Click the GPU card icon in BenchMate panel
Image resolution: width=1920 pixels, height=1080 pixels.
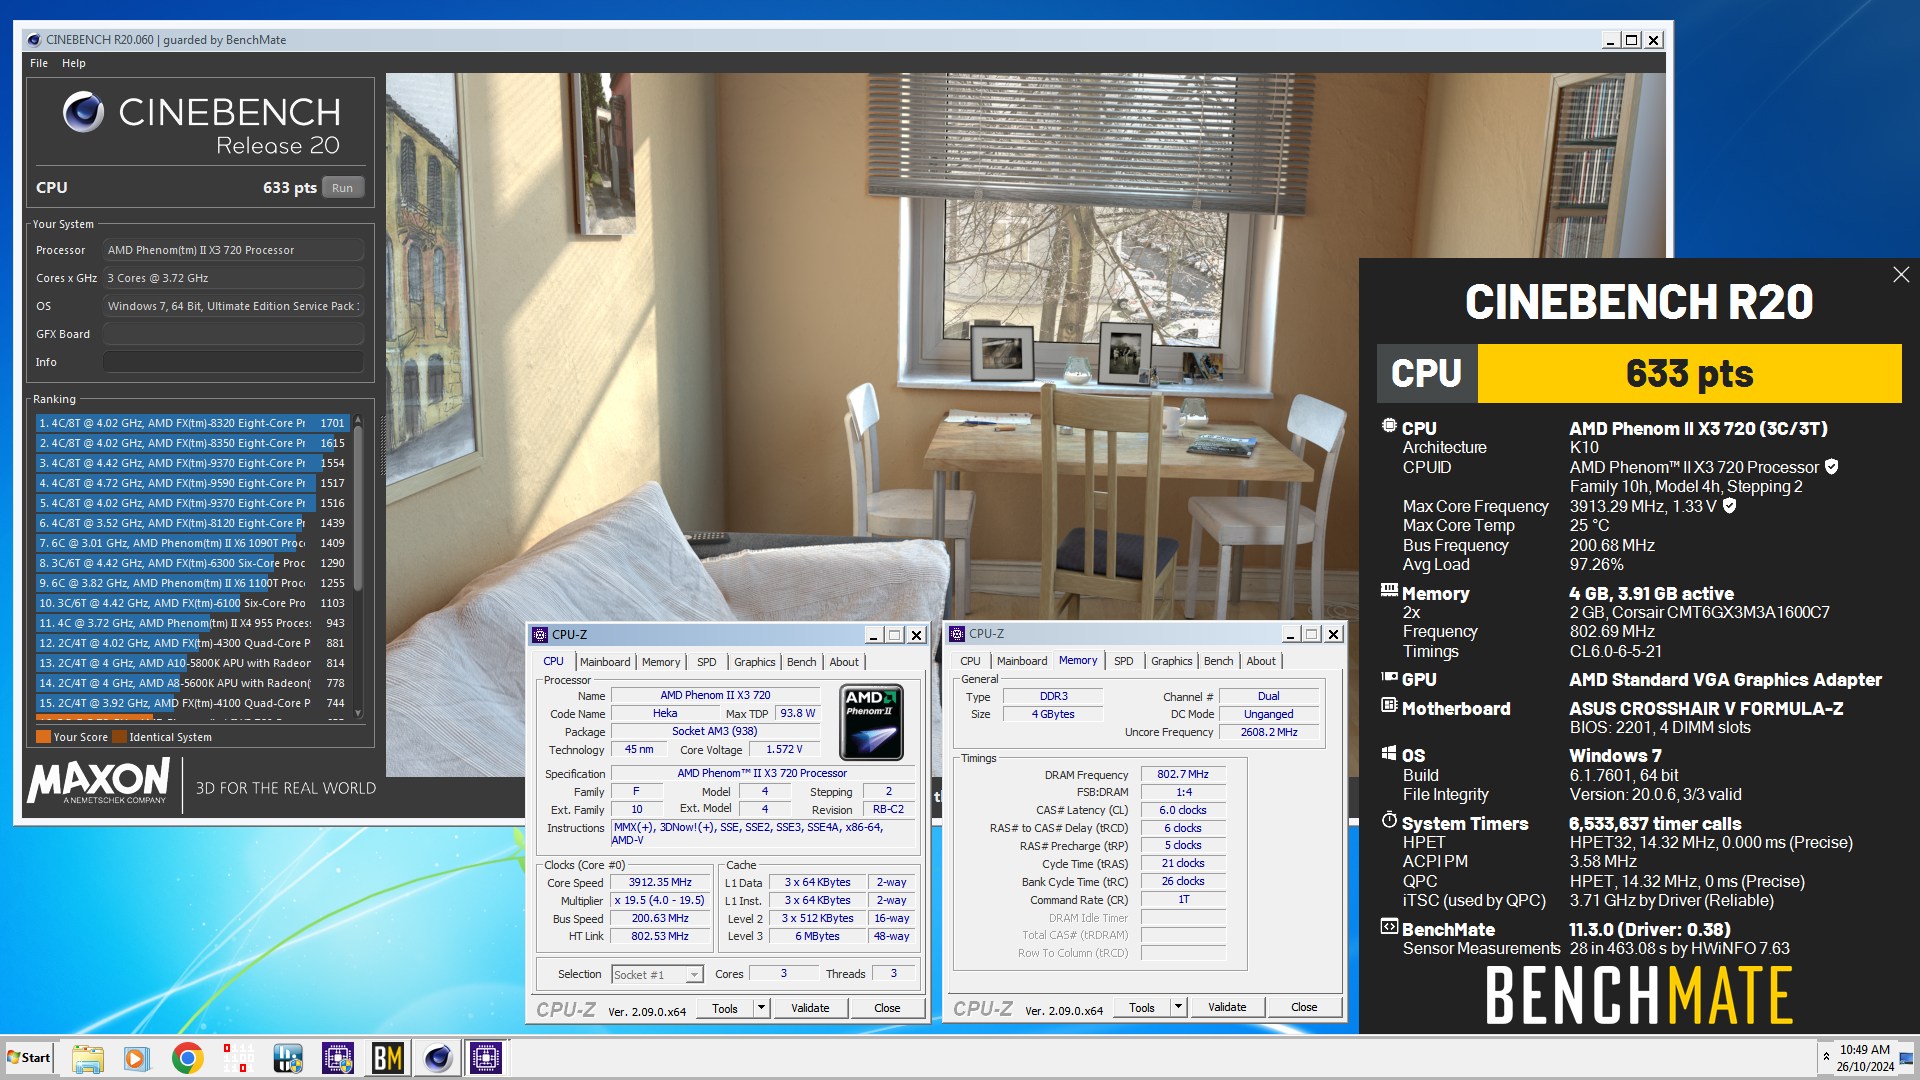coord(1389,677)
